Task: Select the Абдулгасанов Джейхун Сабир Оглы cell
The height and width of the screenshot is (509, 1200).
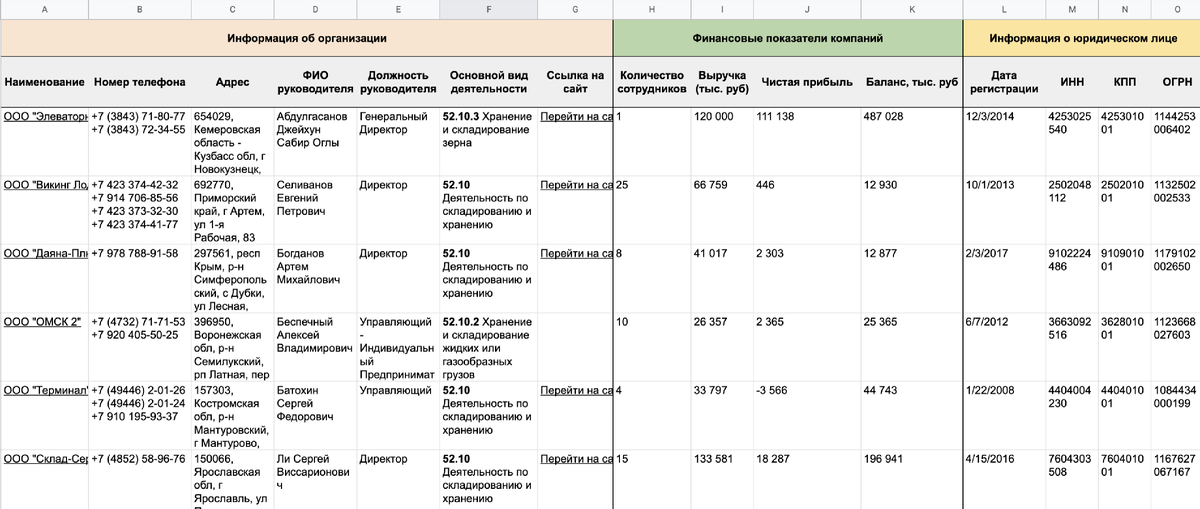Action: pos(314,140)
